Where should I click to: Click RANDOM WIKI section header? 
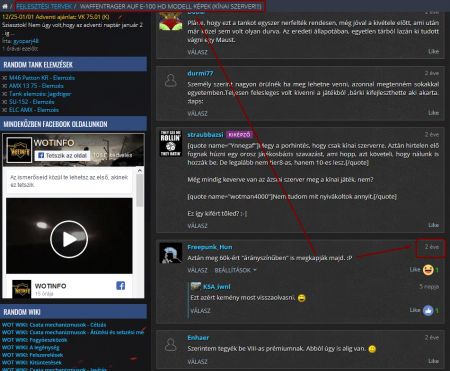pyautogui.click(x=73, y=312)
